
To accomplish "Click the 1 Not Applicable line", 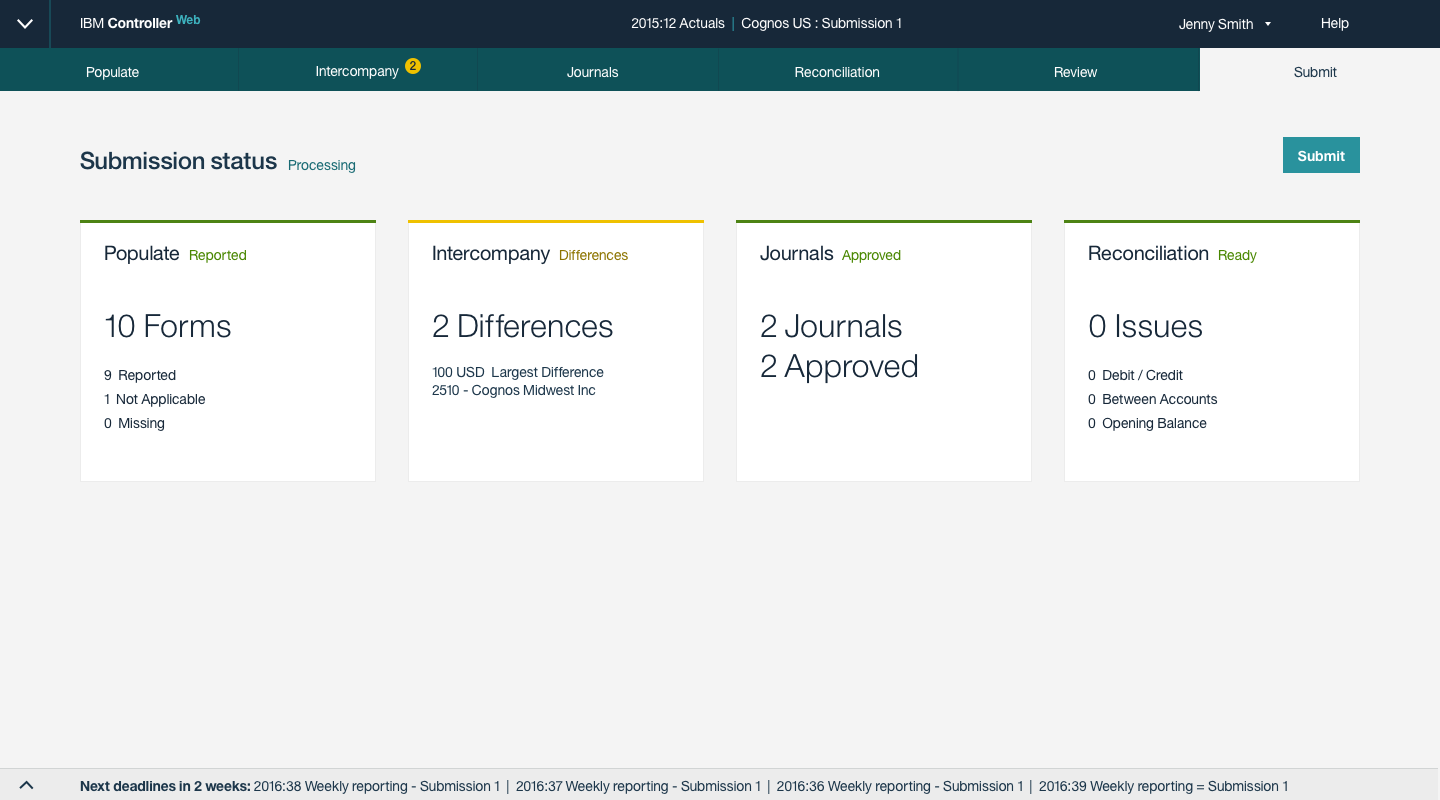I will click(155, 399).
